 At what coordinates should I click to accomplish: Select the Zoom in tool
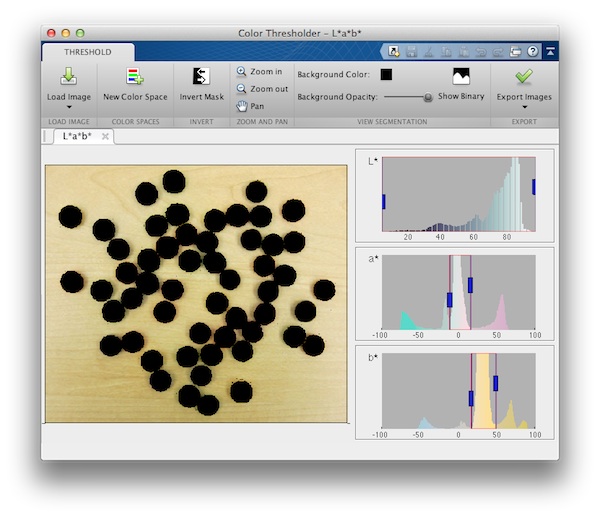point(259,72)
